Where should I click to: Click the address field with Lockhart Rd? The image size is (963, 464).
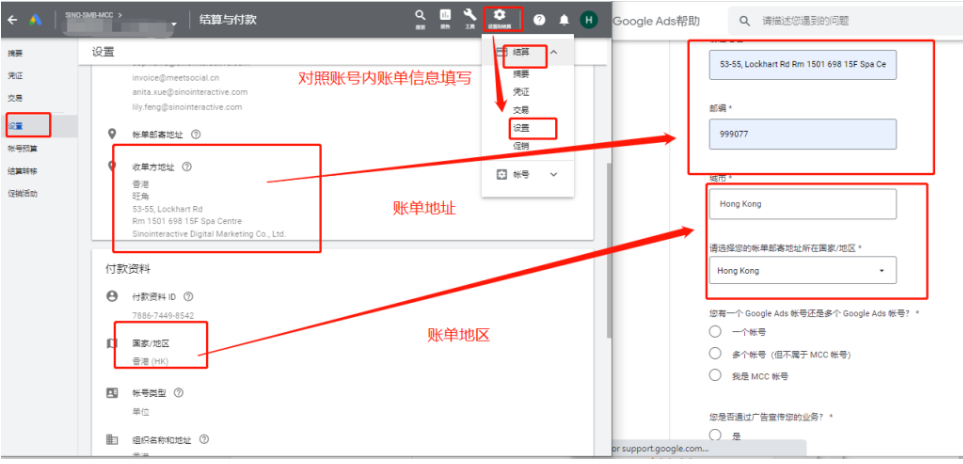tap(802, 64)
